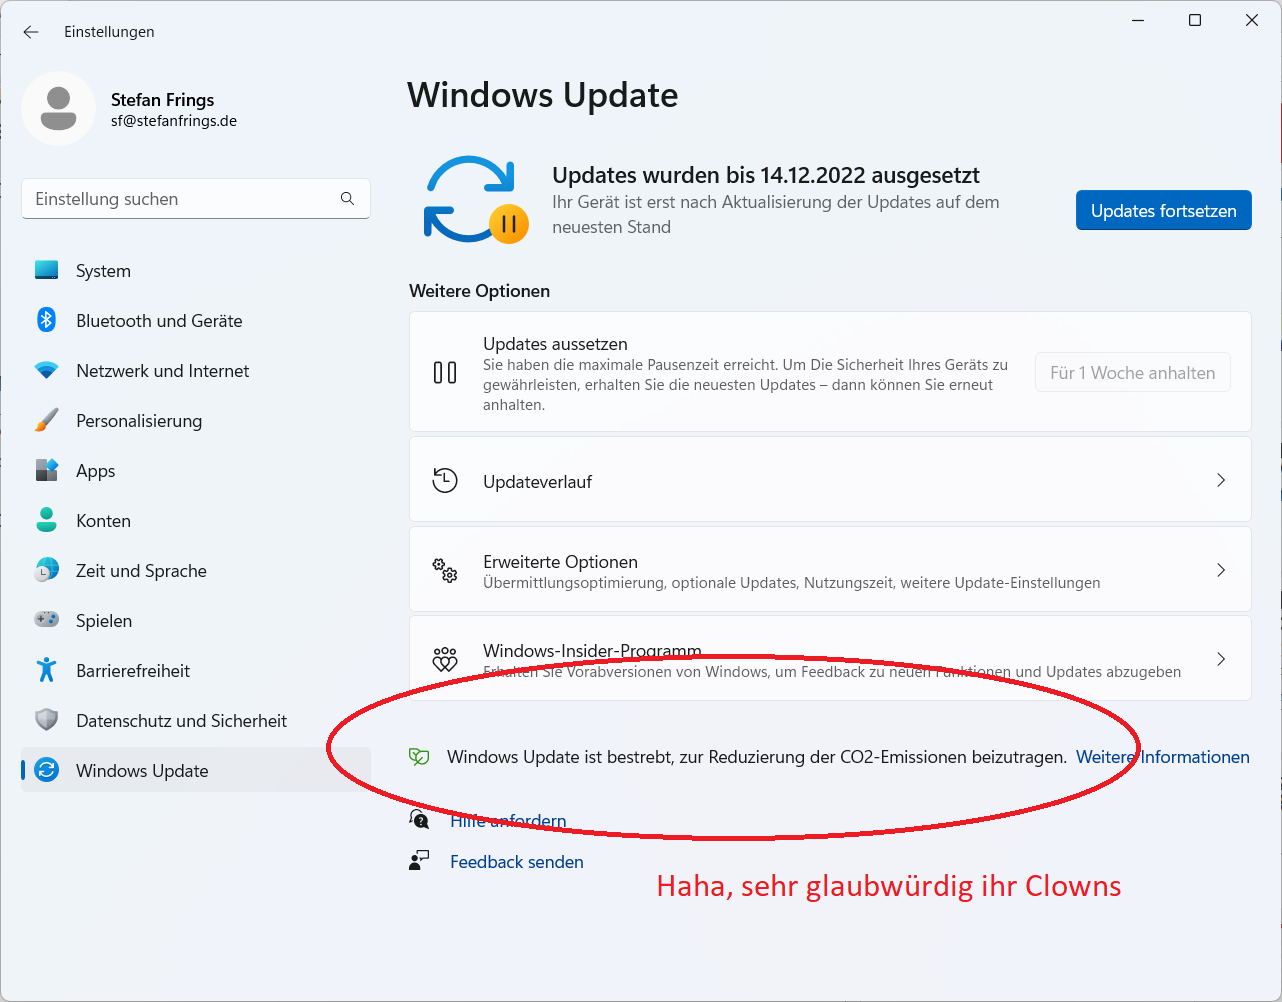
Task: Minimize the Einstellungen window
Action: click(x=1138, y=20)
